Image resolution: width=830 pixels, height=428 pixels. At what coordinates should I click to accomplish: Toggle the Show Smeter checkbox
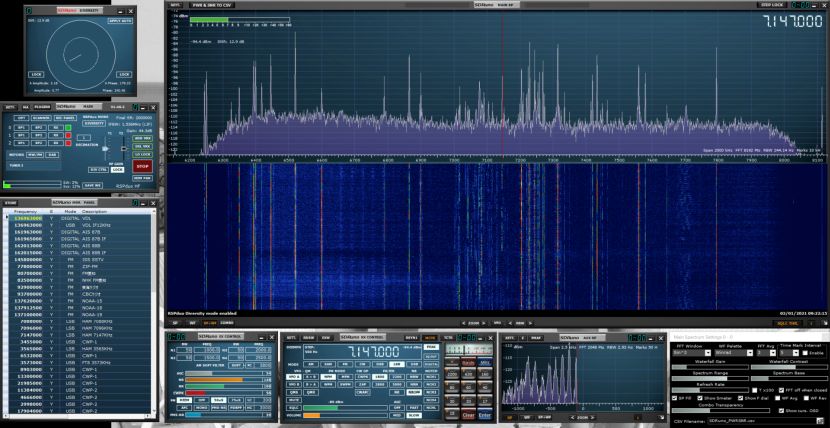(x=700, y=398)
